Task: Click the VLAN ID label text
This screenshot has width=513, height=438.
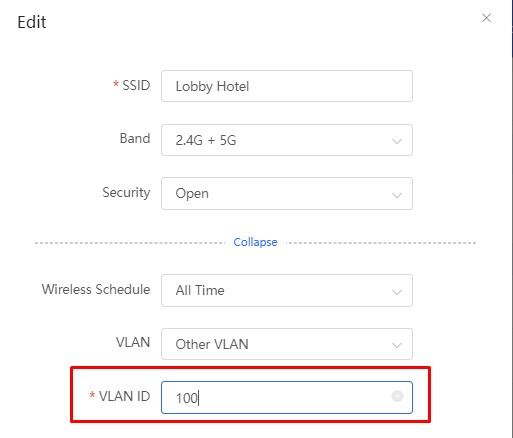Action: point(125,396)
